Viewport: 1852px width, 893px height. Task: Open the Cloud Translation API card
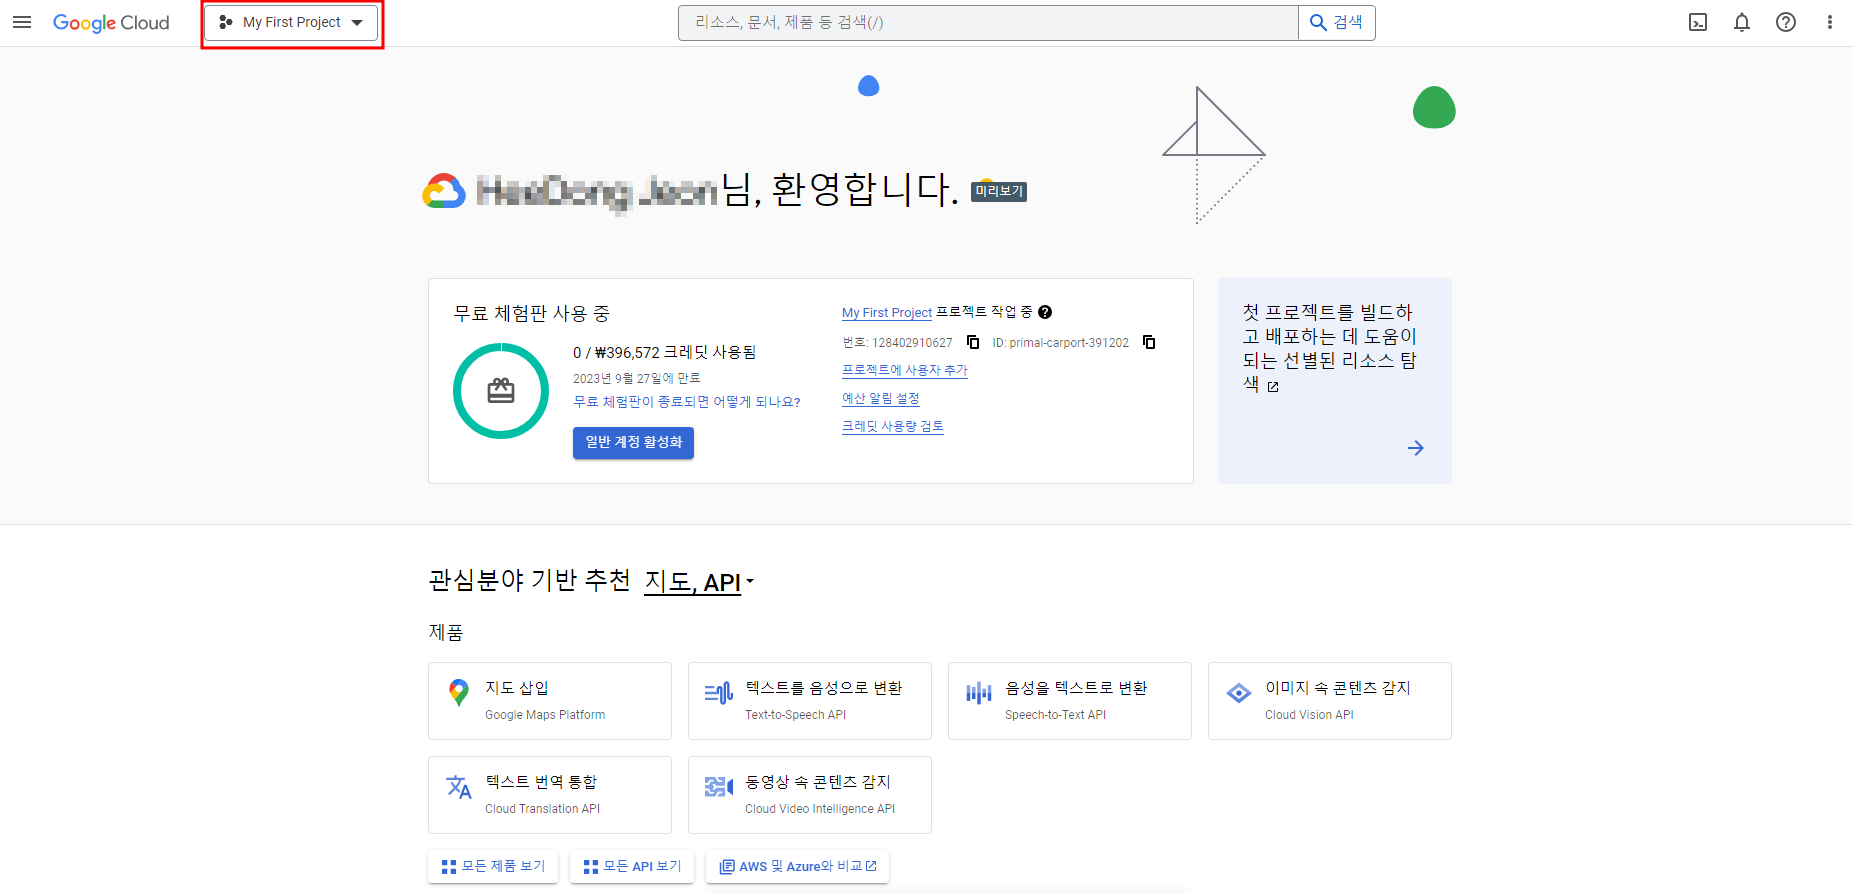(550, 795)
